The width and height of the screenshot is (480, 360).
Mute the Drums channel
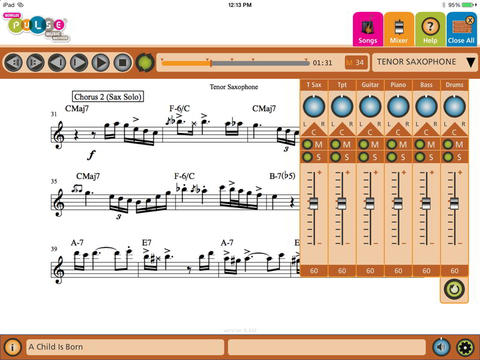point(448,145)
